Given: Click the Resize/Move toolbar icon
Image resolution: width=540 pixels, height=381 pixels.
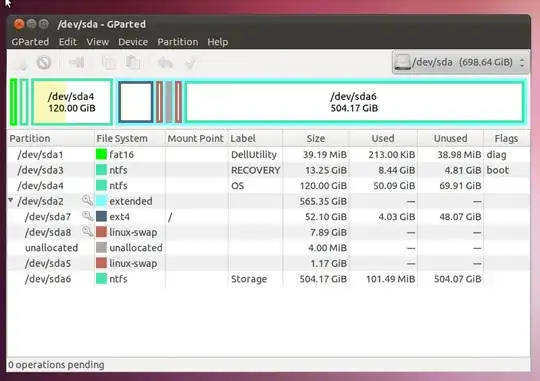Looking at the screenshot, I should [76, 62].
